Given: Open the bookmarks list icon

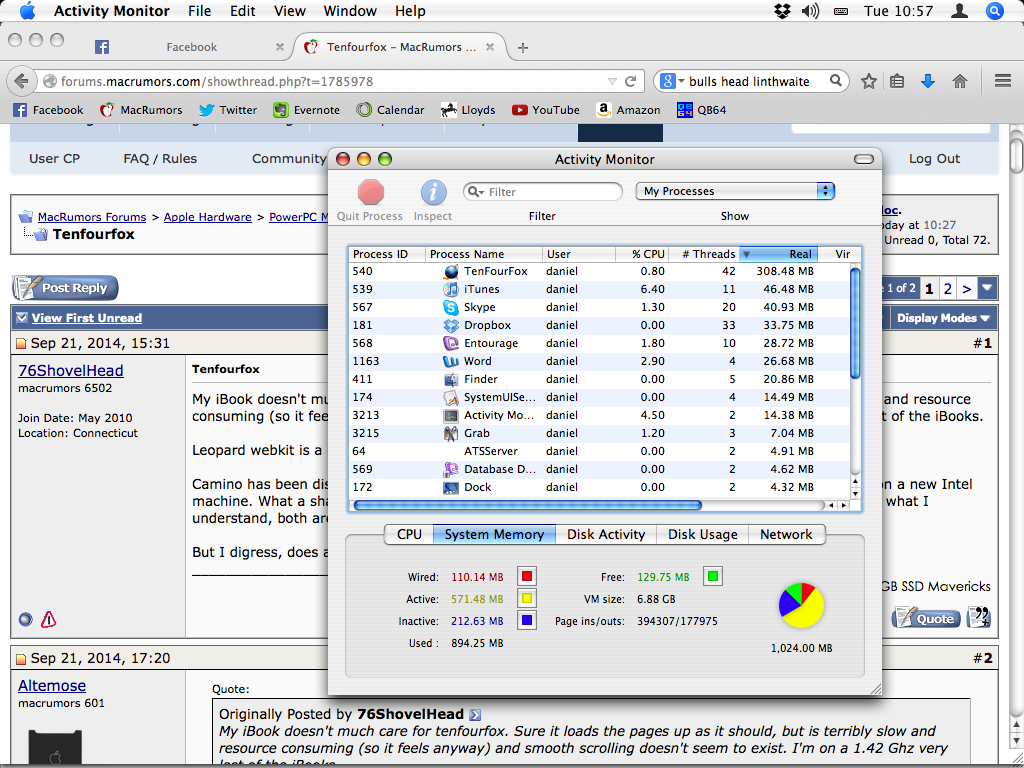Looking at the screenshot, I should (x=897, y=82).
